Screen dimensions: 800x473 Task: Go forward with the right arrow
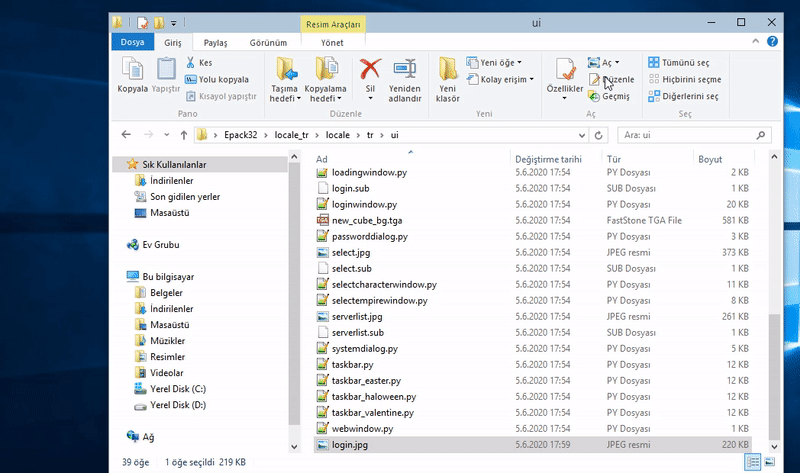pyautogui.click(x=148, y=135)
